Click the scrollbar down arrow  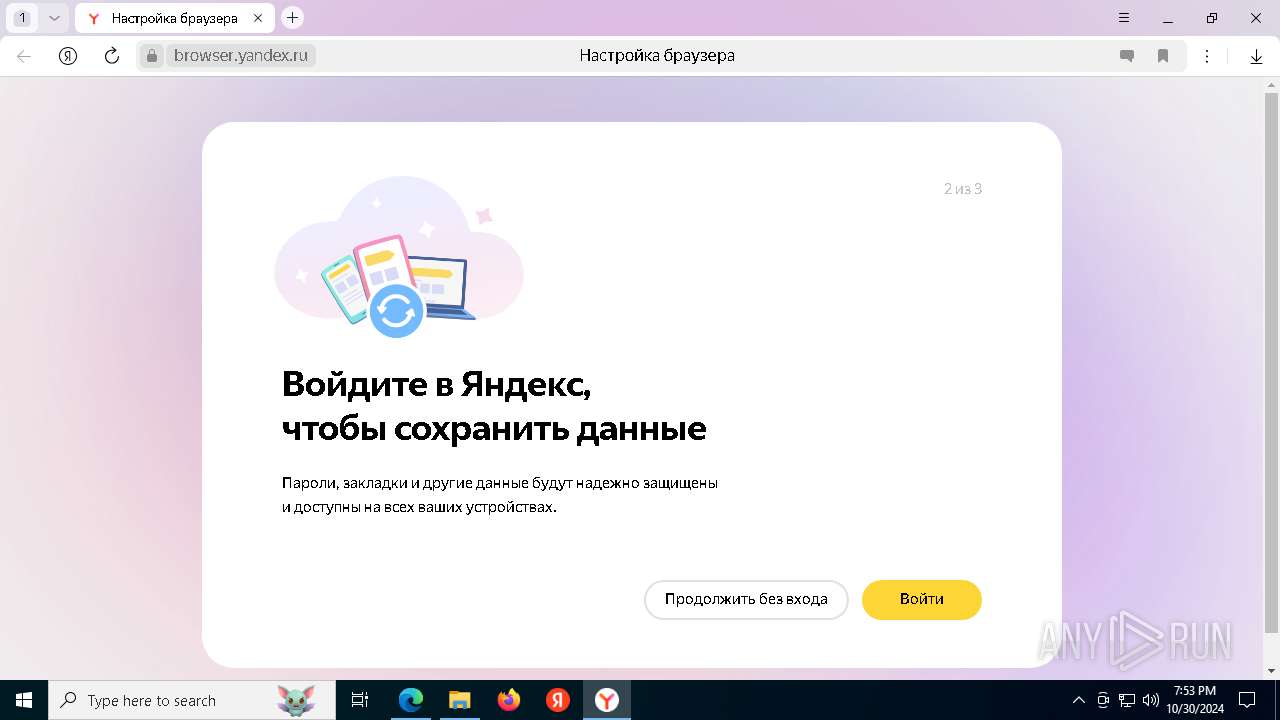tap(1271, 670)
